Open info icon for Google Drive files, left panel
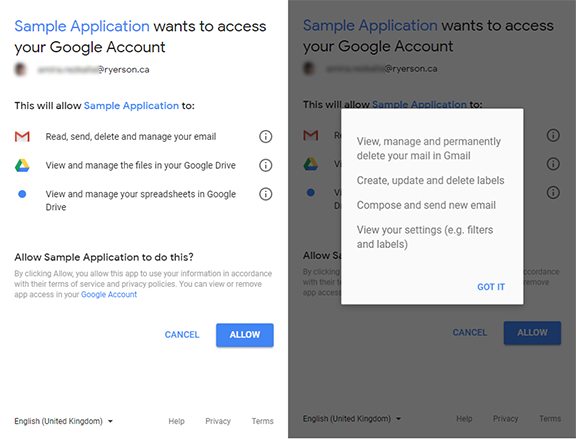 point(266,165)
